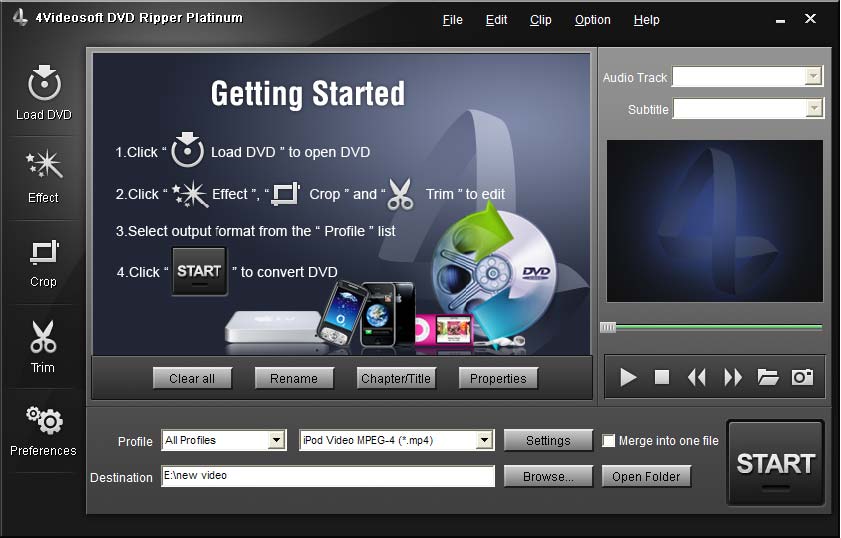Image resolution: width=841 pixels, height=538 pixels.
Task: Select the Crop tool in sidebar
Action: 44,262
